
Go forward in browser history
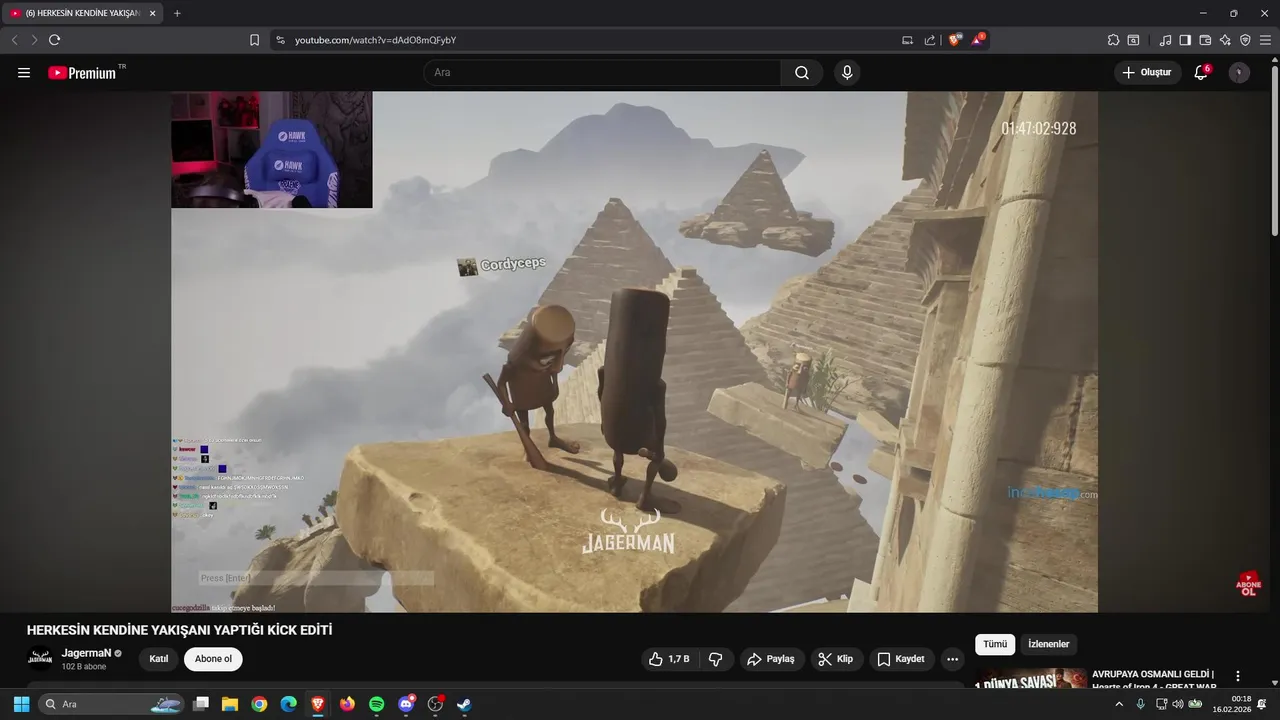click(x=34, y=40)
